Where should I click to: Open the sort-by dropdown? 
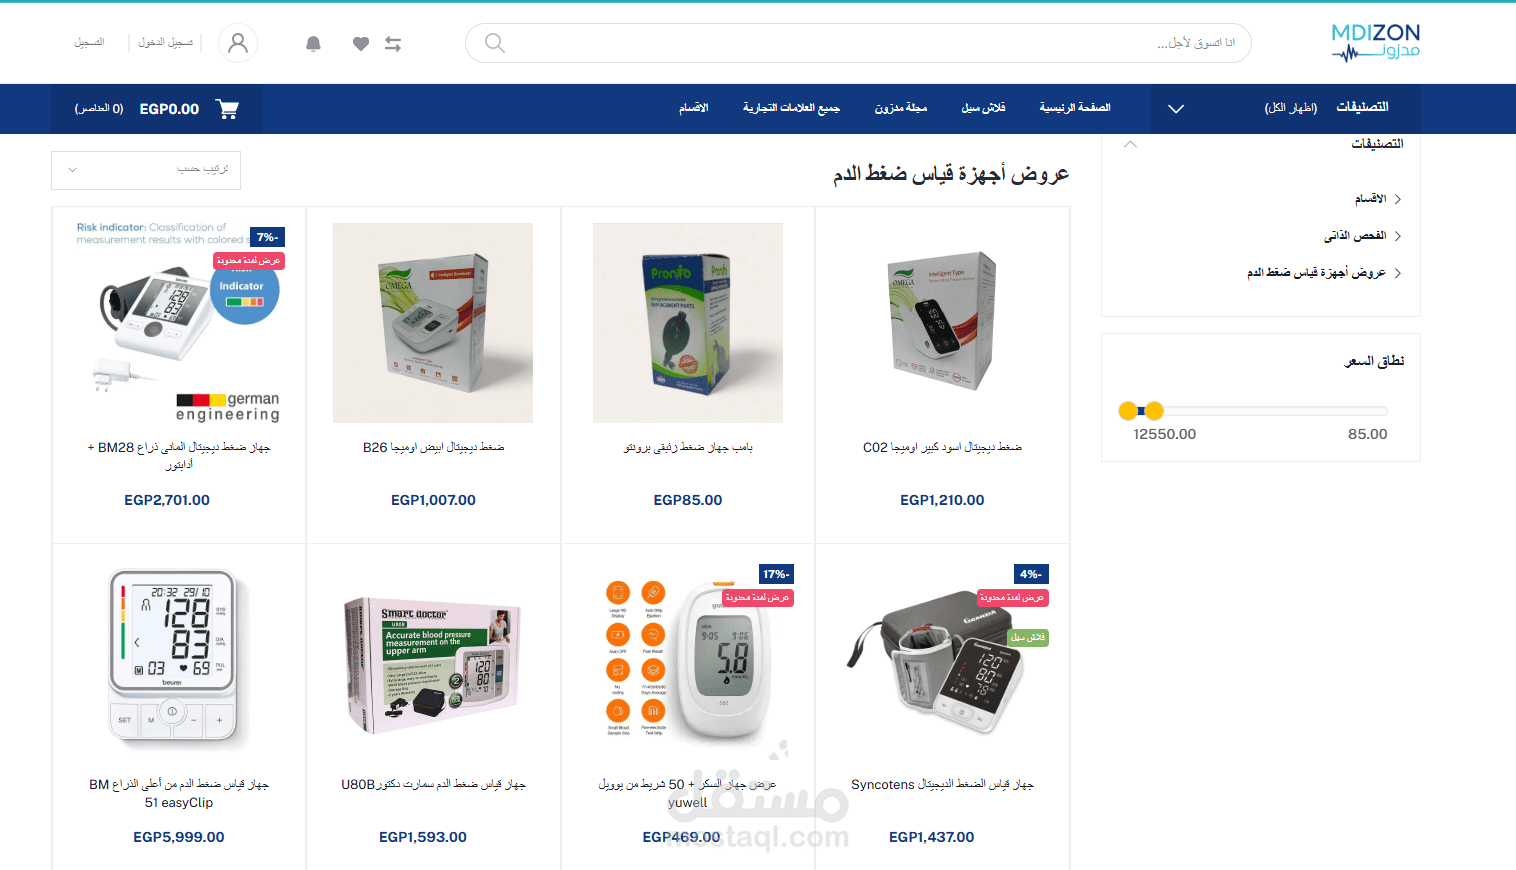146,170
